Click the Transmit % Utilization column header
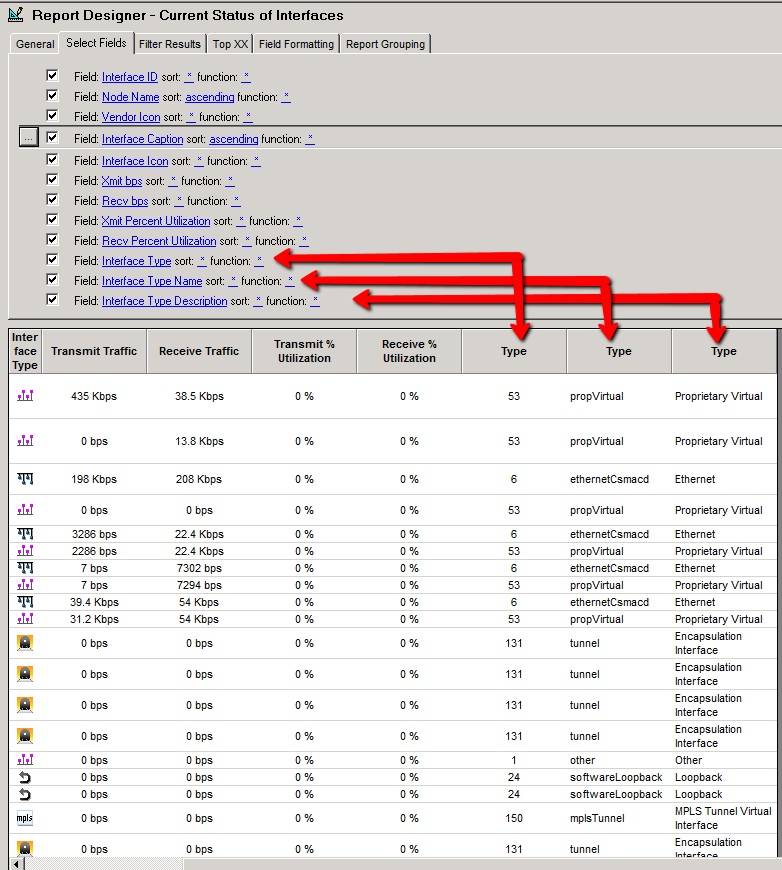Image resolution: width=782 pixels, height=870 pixels. (304, 351)
